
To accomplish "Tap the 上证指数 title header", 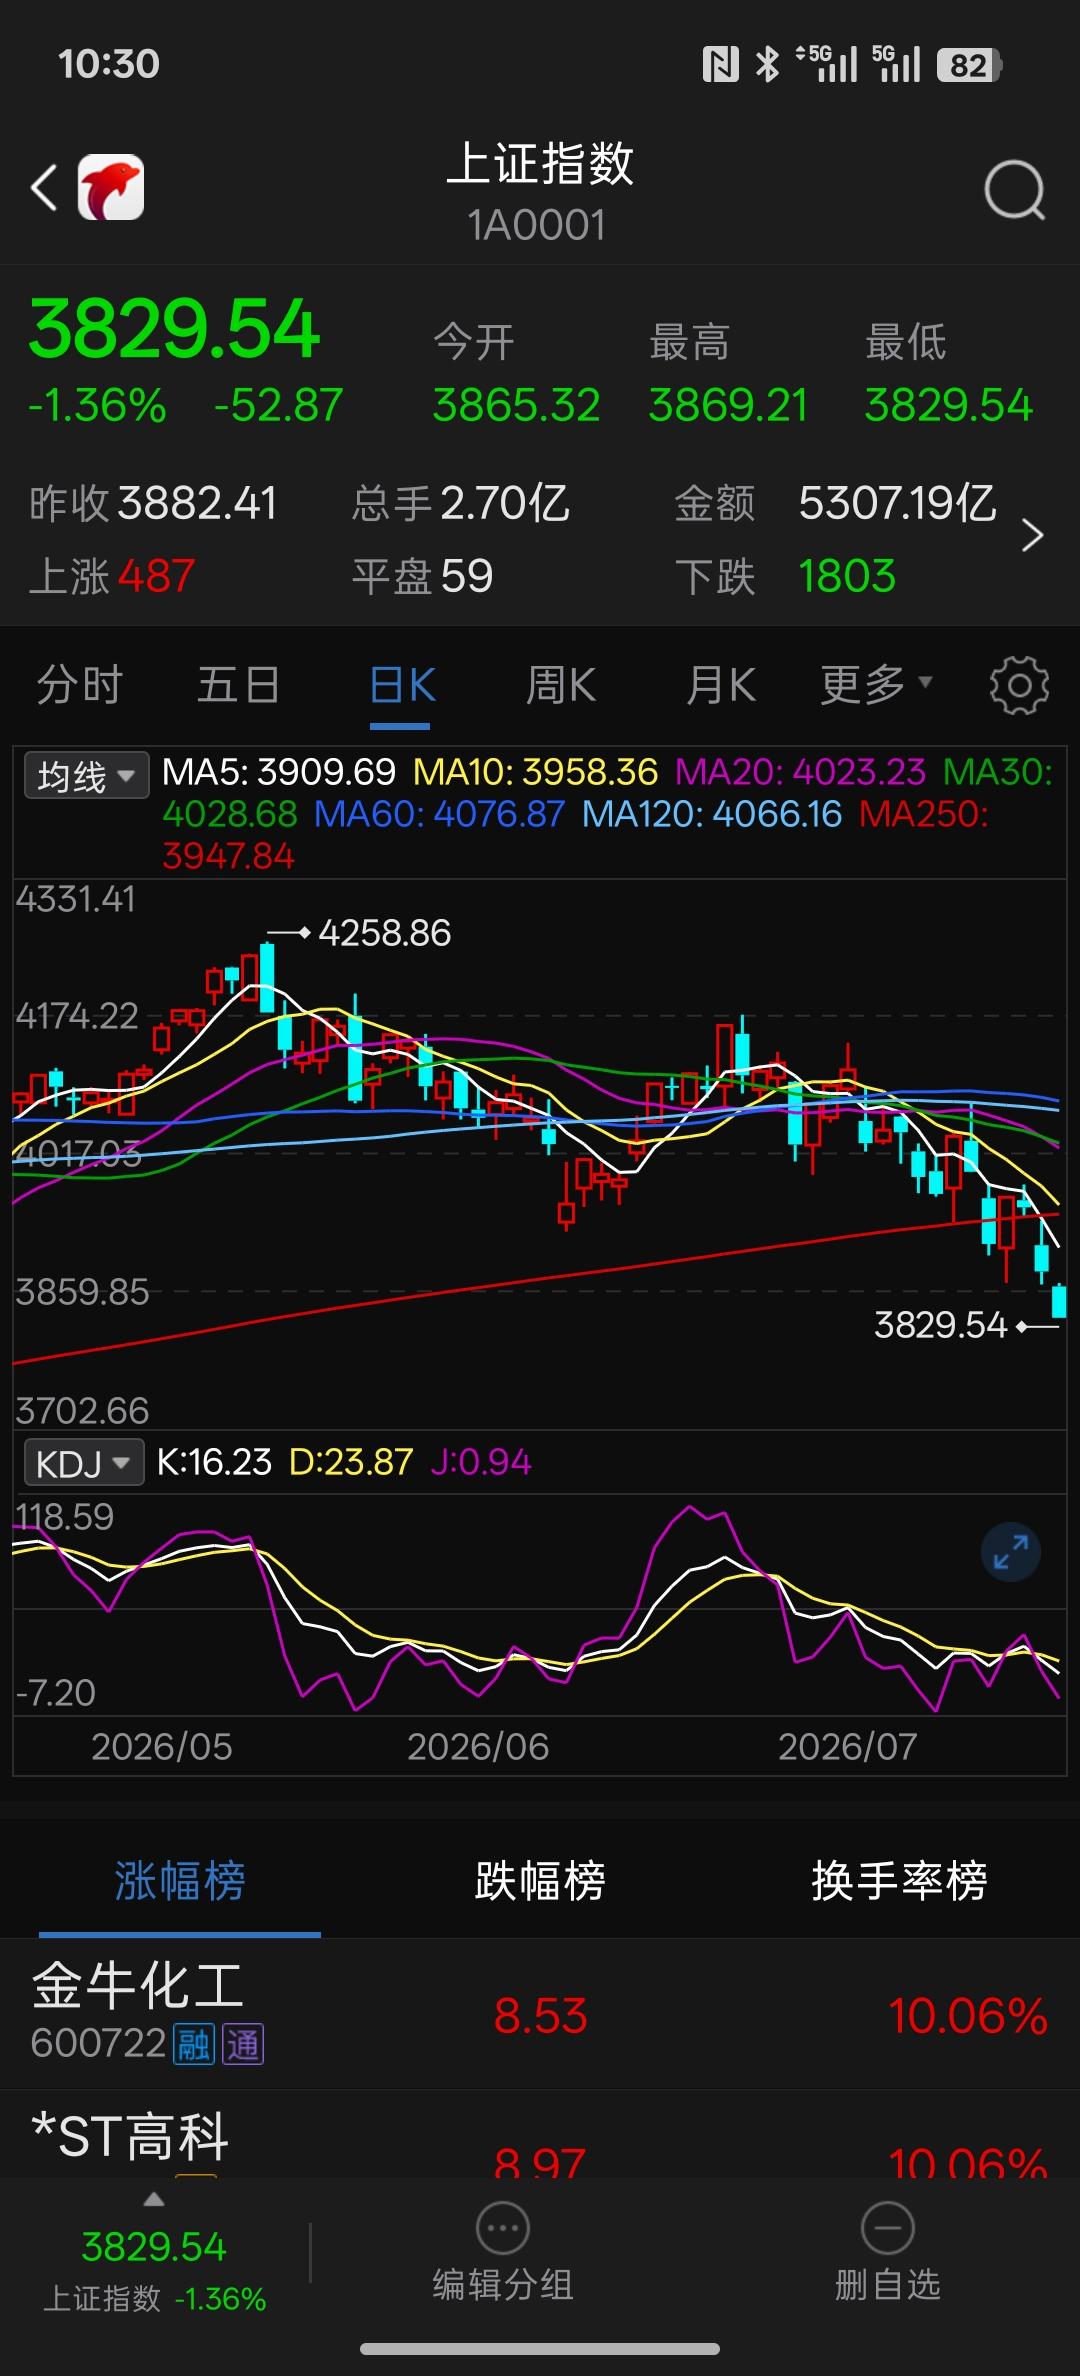I will [x=540, y=163].
